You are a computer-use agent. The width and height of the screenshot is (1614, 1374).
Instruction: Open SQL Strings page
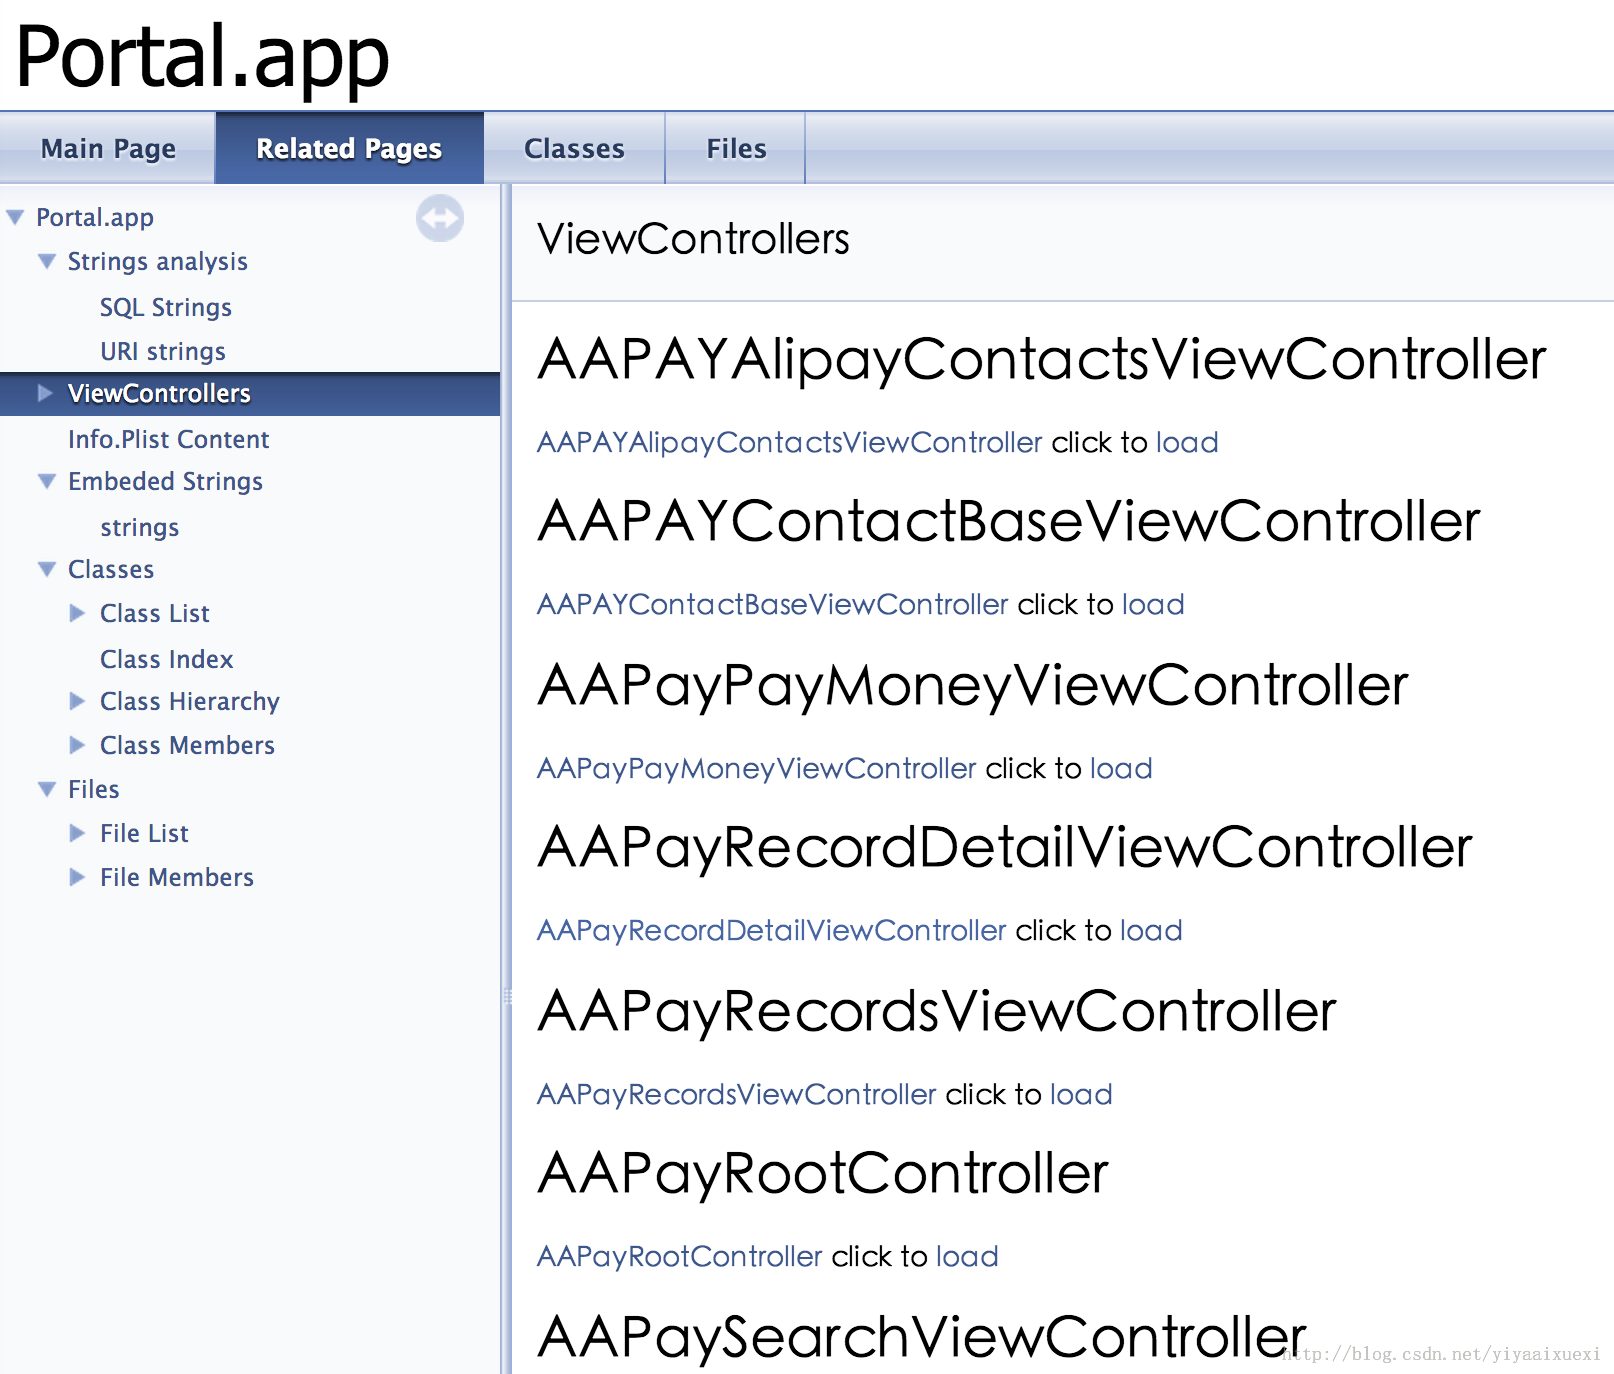click(166, 307)
